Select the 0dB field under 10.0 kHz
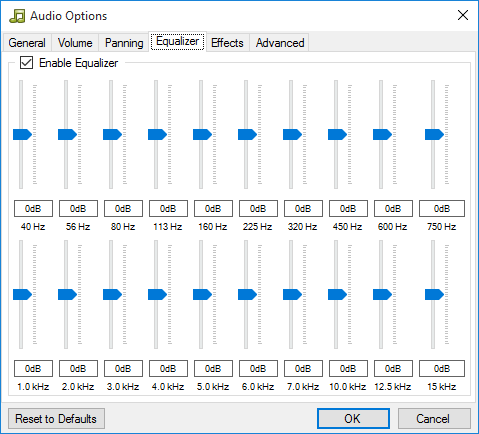This screenshot has height=434, width=479. 348,369
